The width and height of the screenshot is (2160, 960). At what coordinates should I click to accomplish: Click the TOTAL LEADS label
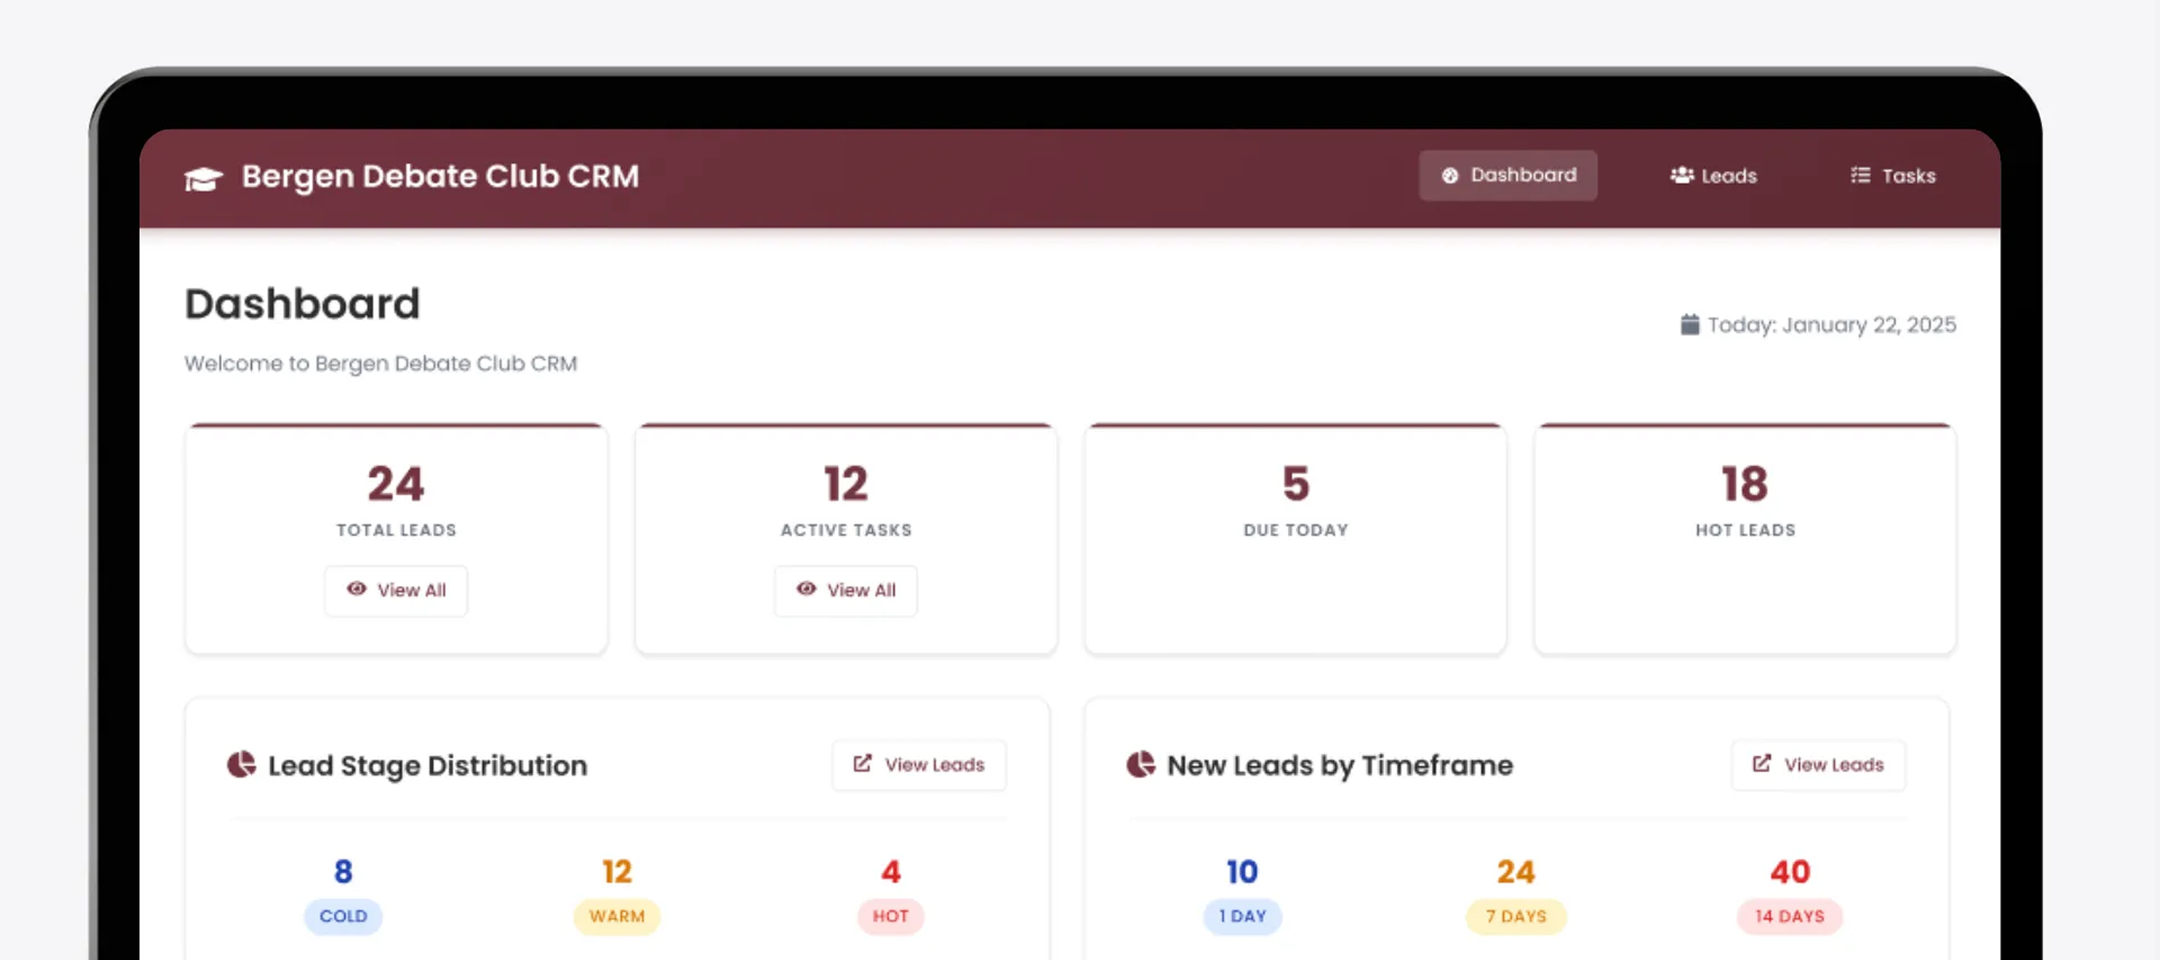pyautogui.click(x=396, y=530)
